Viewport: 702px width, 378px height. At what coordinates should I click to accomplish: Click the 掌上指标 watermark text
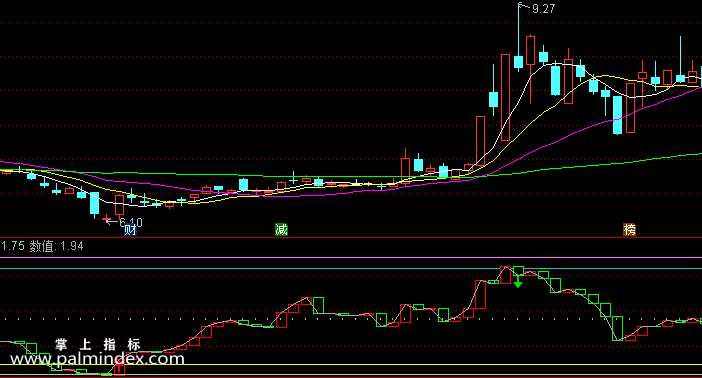coord(98,344)
